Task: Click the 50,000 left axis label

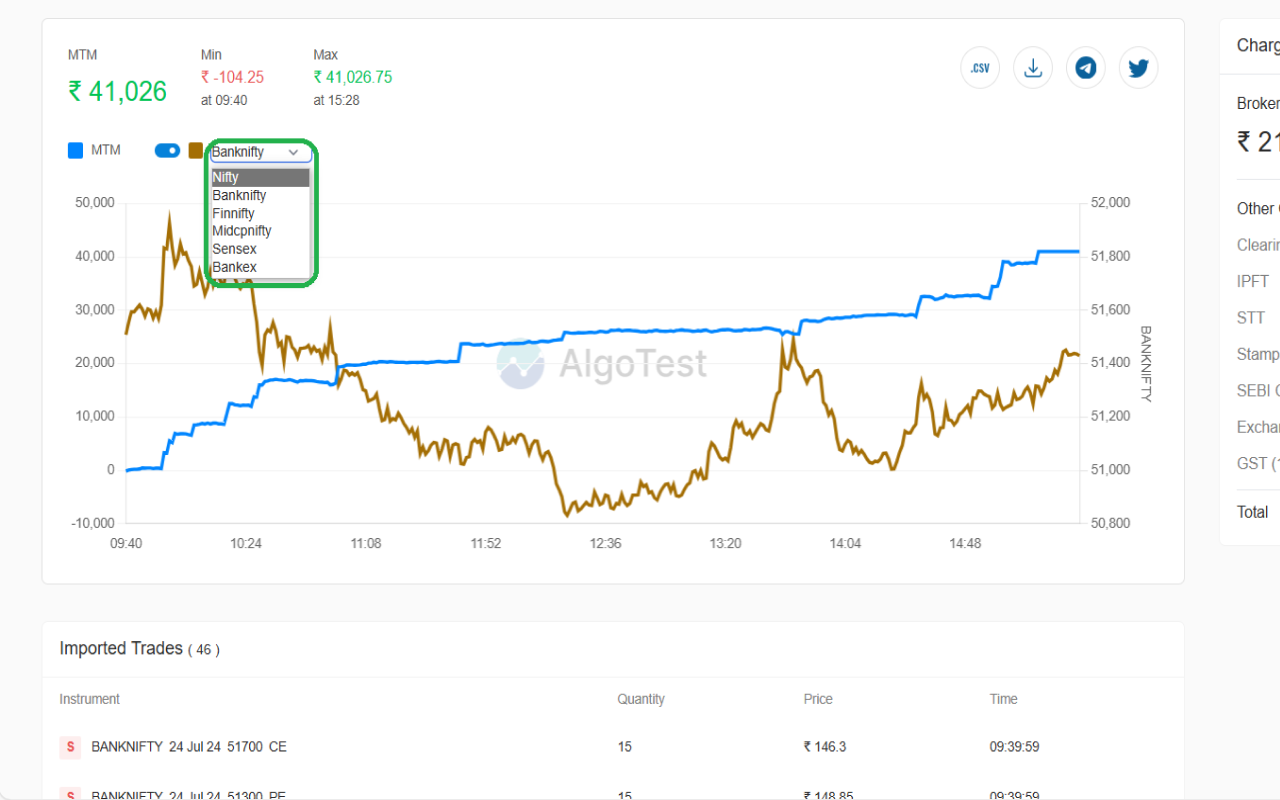Action: tap(95, 202)
